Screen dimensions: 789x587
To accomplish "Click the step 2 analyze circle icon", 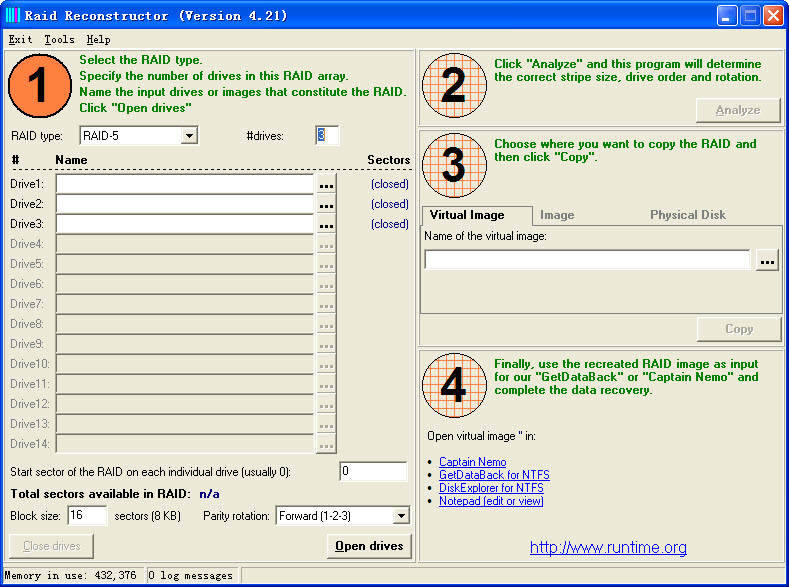I will (454, 87).
